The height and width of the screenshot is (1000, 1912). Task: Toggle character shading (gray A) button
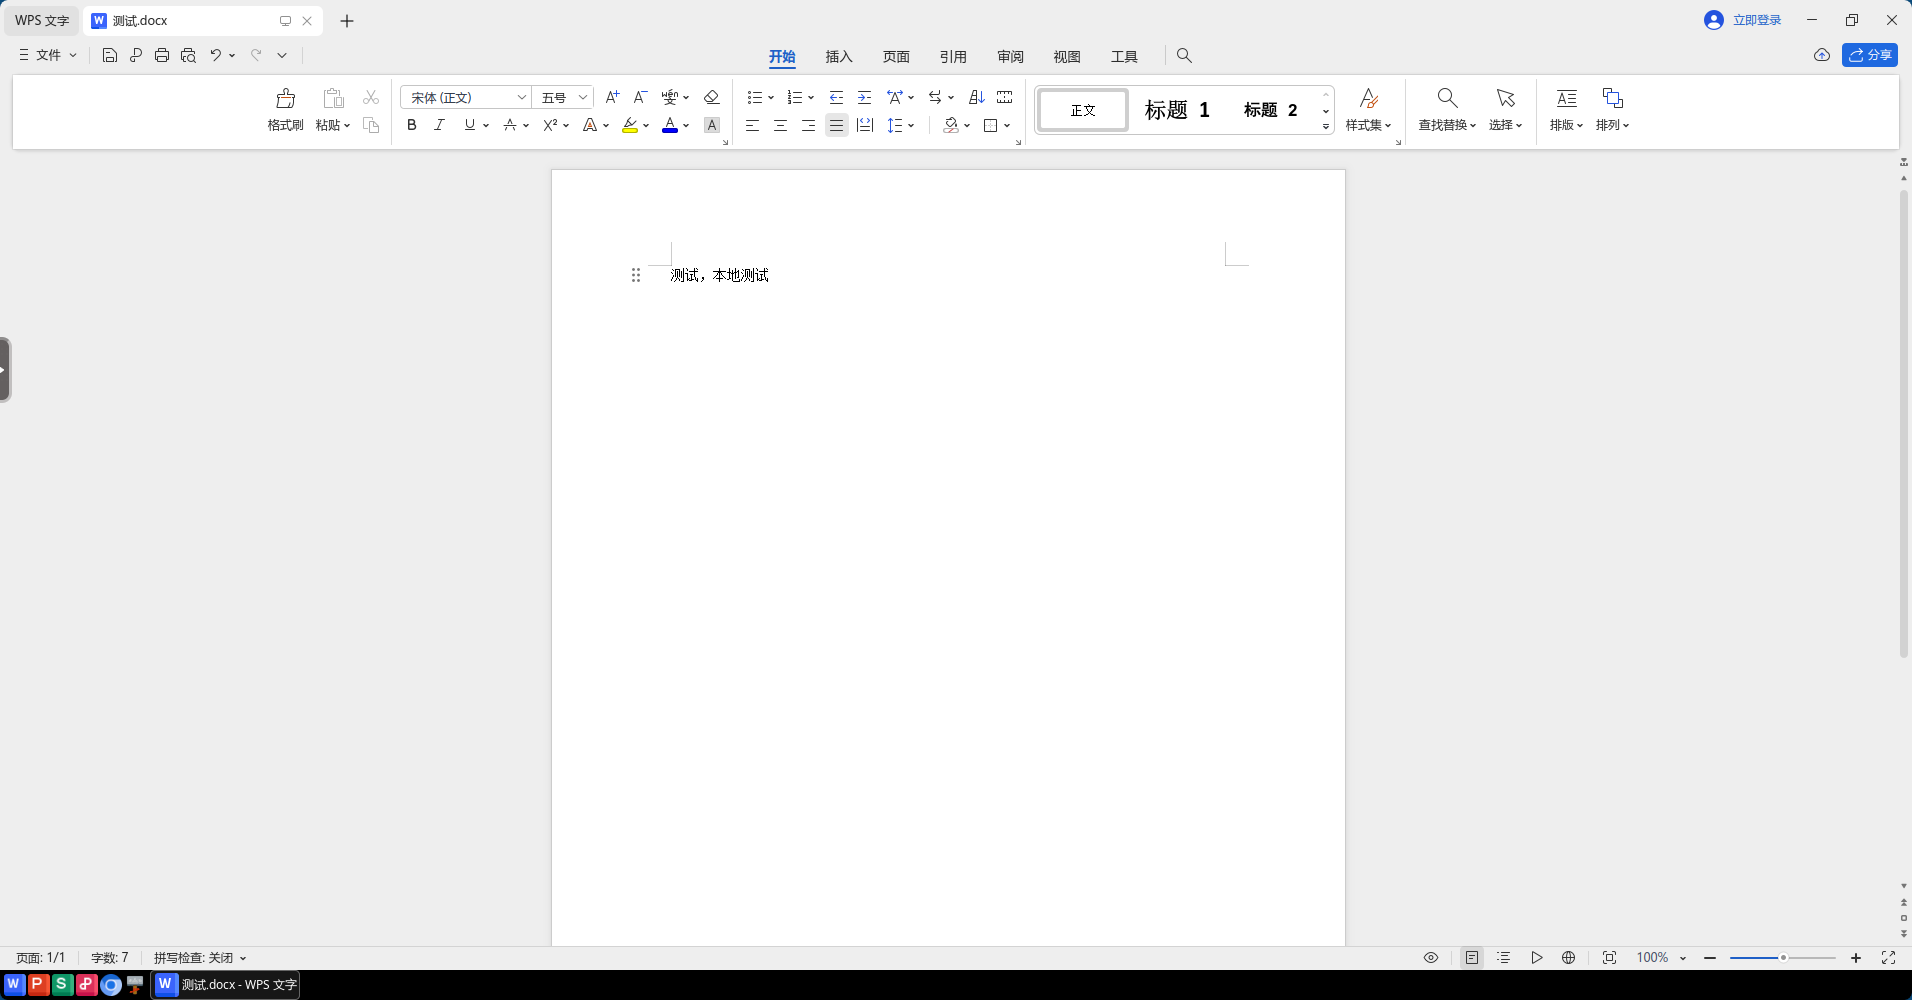click(712, 125)
